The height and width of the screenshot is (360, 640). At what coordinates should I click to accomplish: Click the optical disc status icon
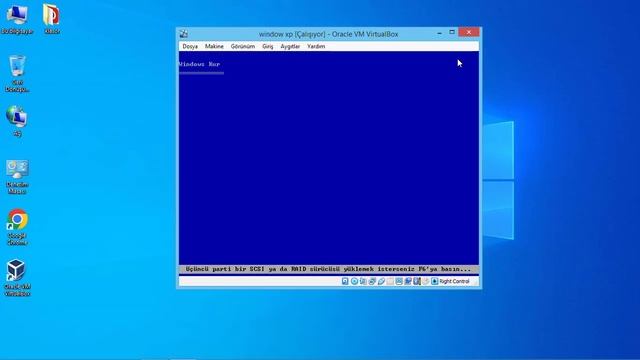tap(354, 281)
